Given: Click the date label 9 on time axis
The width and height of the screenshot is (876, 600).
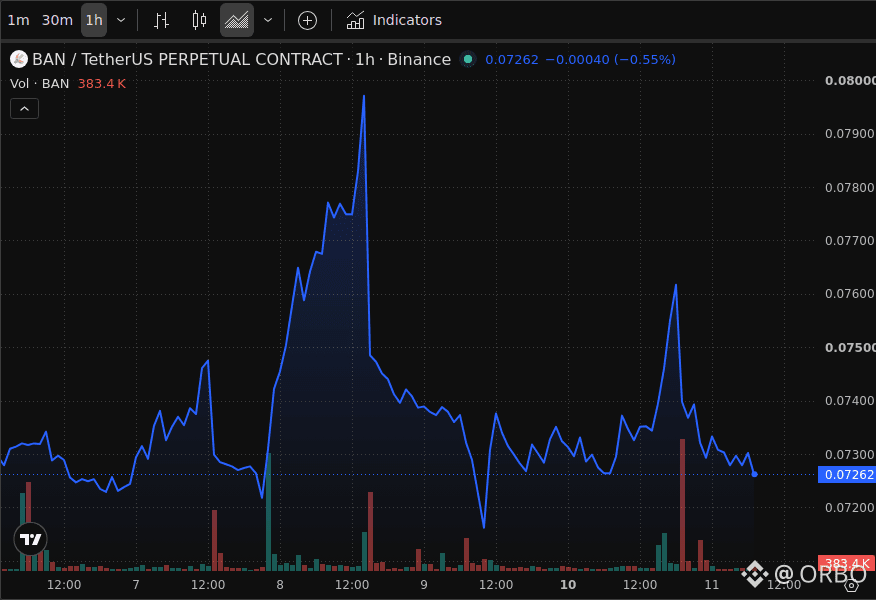Looking at the screenshot, I should [424, 585].
